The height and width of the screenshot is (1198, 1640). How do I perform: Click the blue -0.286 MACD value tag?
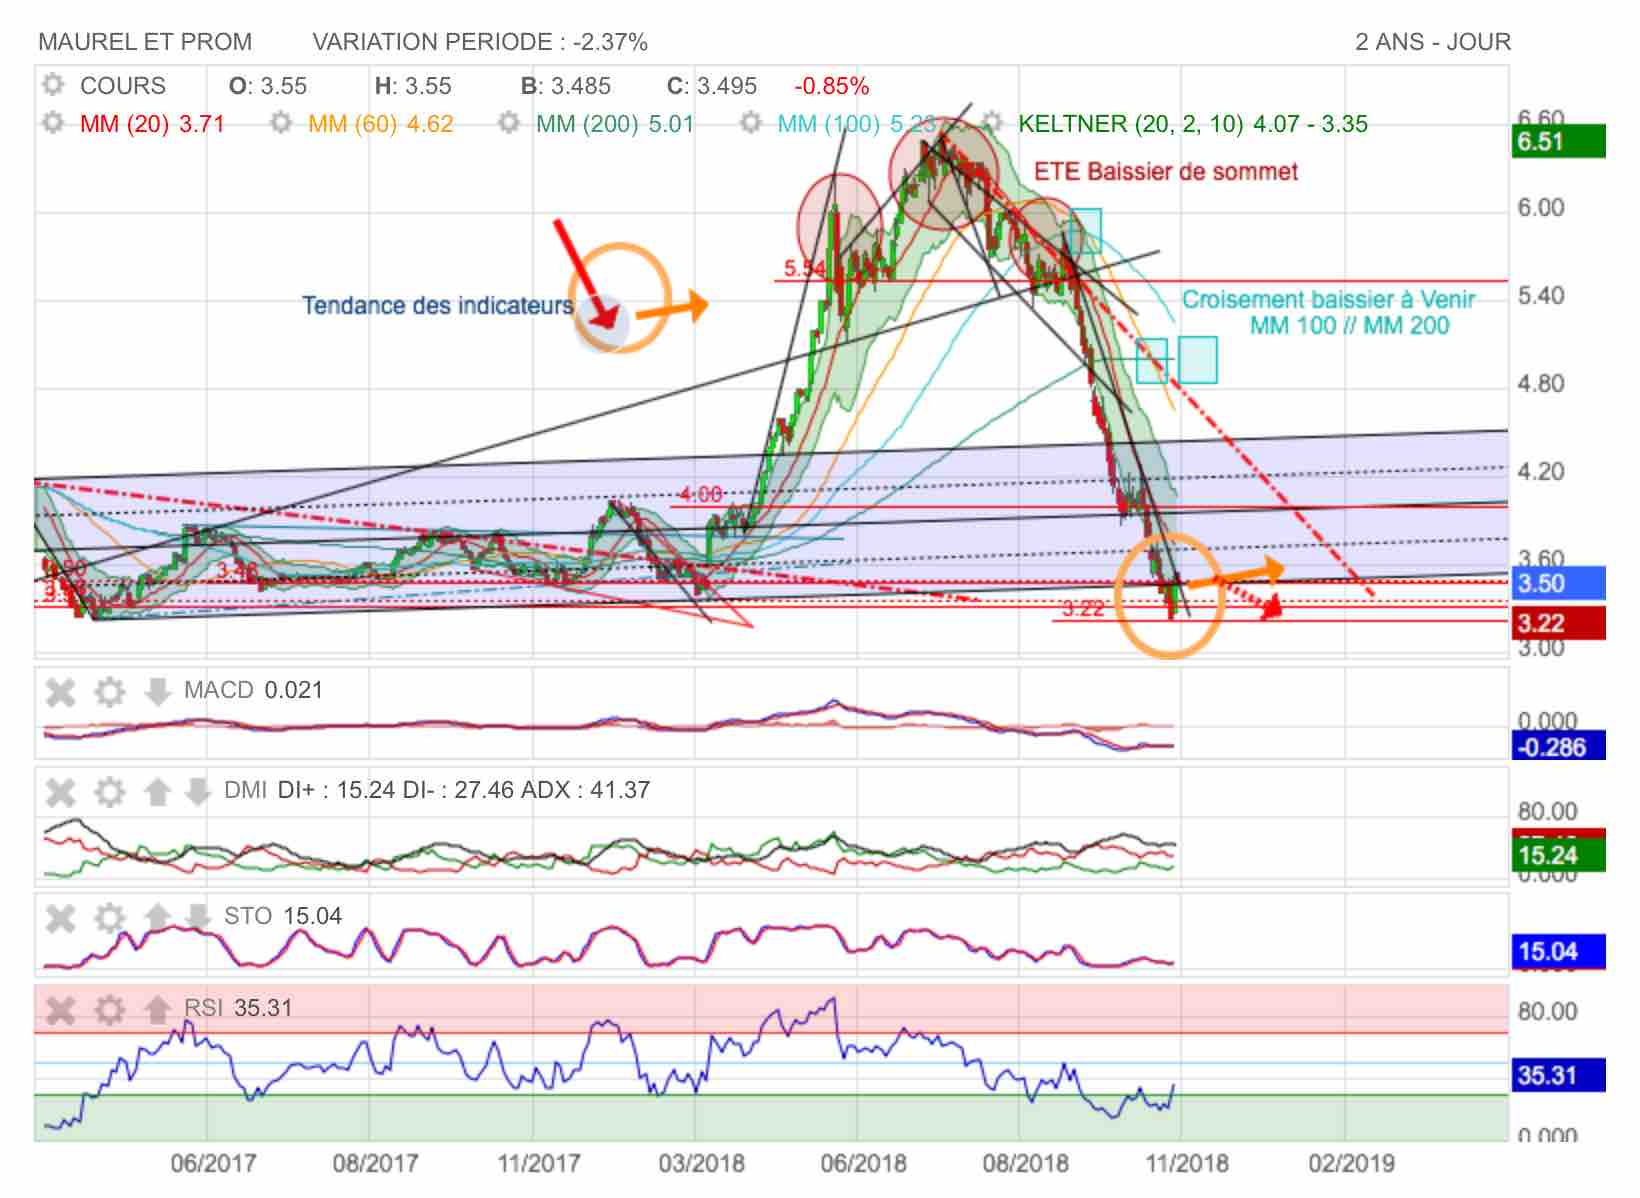[x=1559, y=746]
